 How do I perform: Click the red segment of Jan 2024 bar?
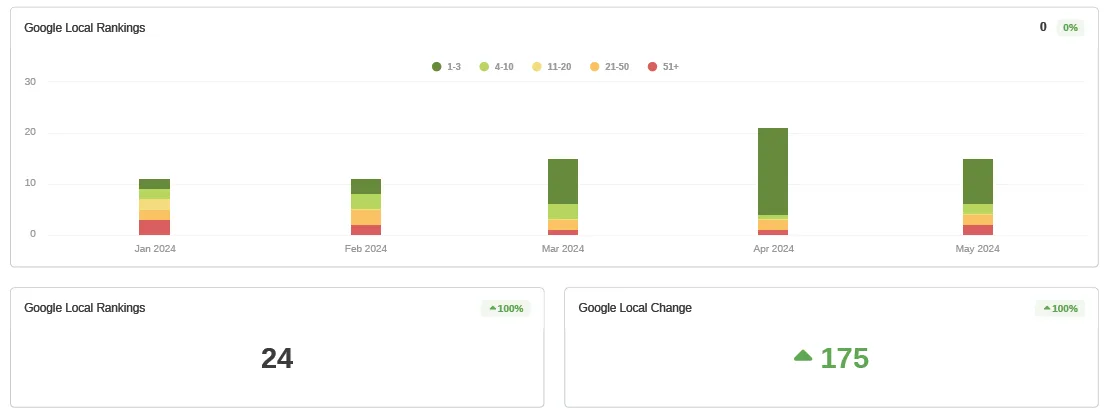click(x=154, y=227)
